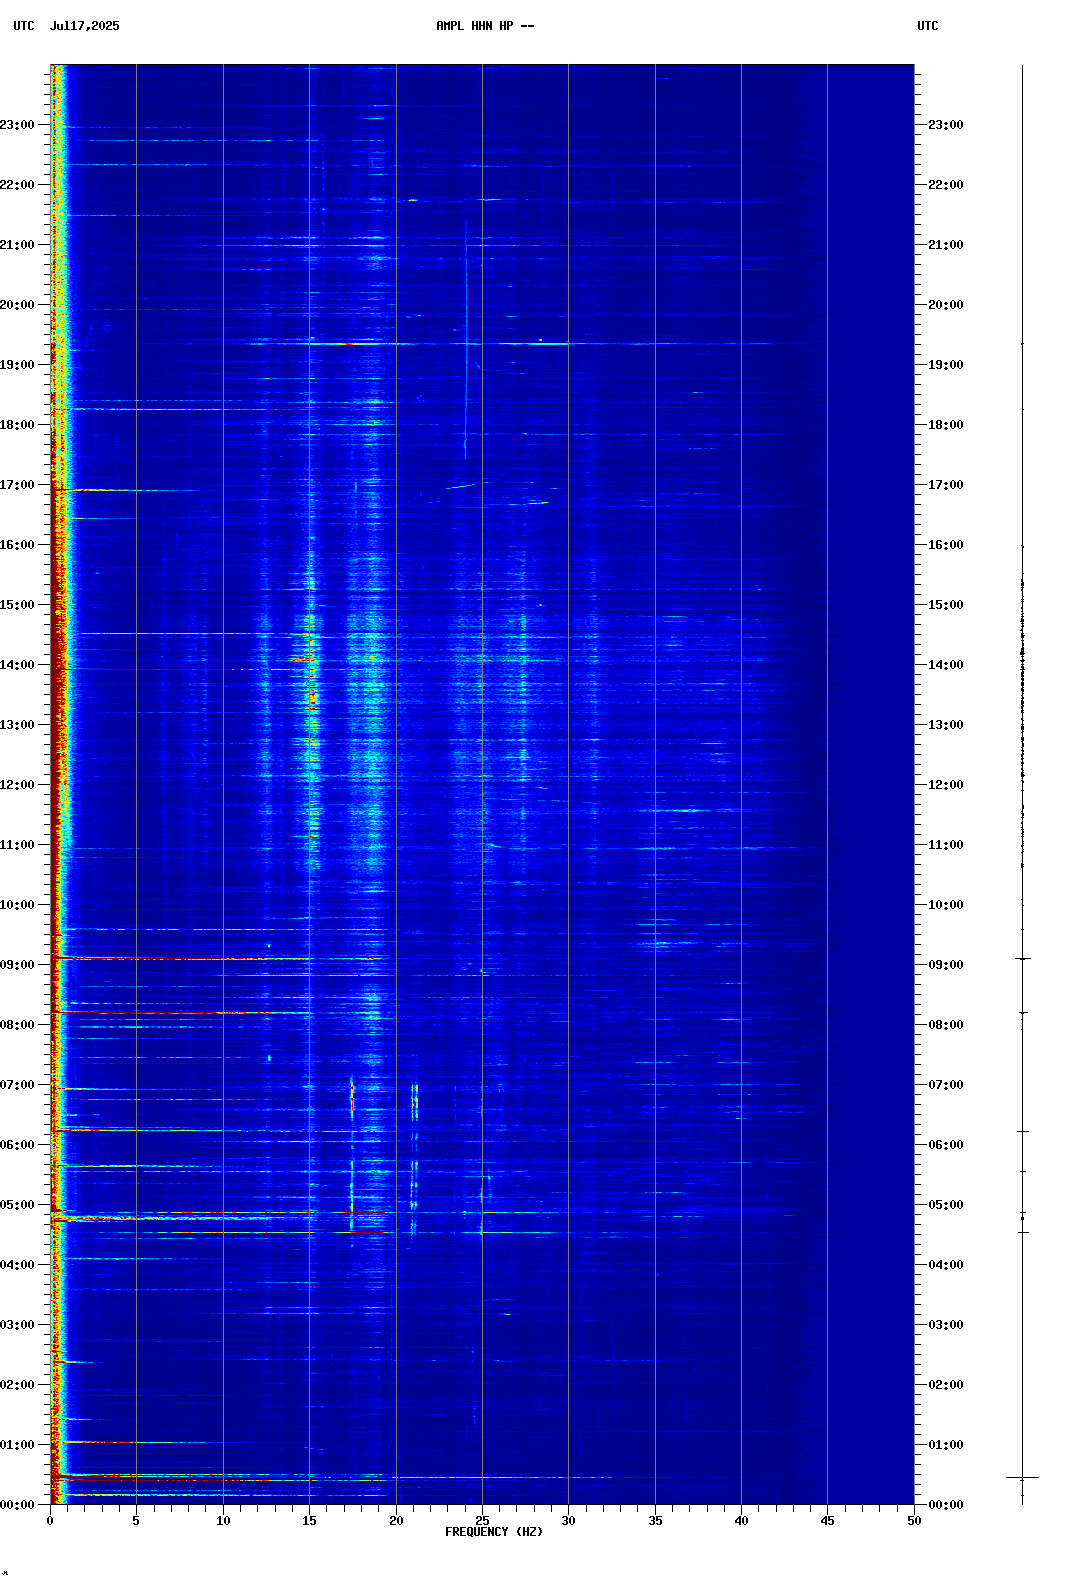The width and height of the screenshot is (1066, 1584).
Task: Select the right-side '06:00' time label
Action: (946, 1145)
